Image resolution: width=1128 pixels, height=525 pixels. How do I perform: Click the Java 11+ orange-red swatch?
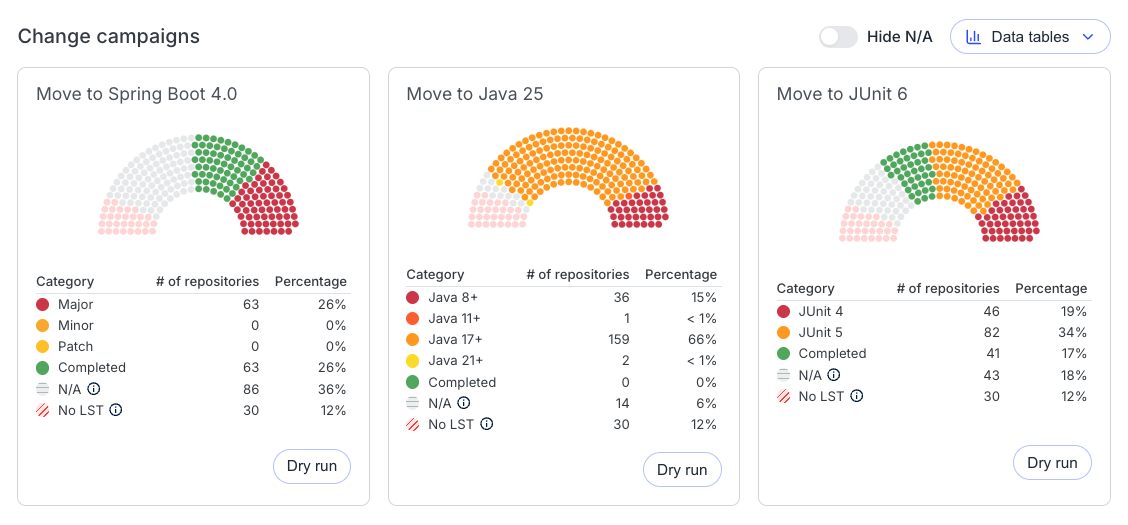(x=413, y=318)
